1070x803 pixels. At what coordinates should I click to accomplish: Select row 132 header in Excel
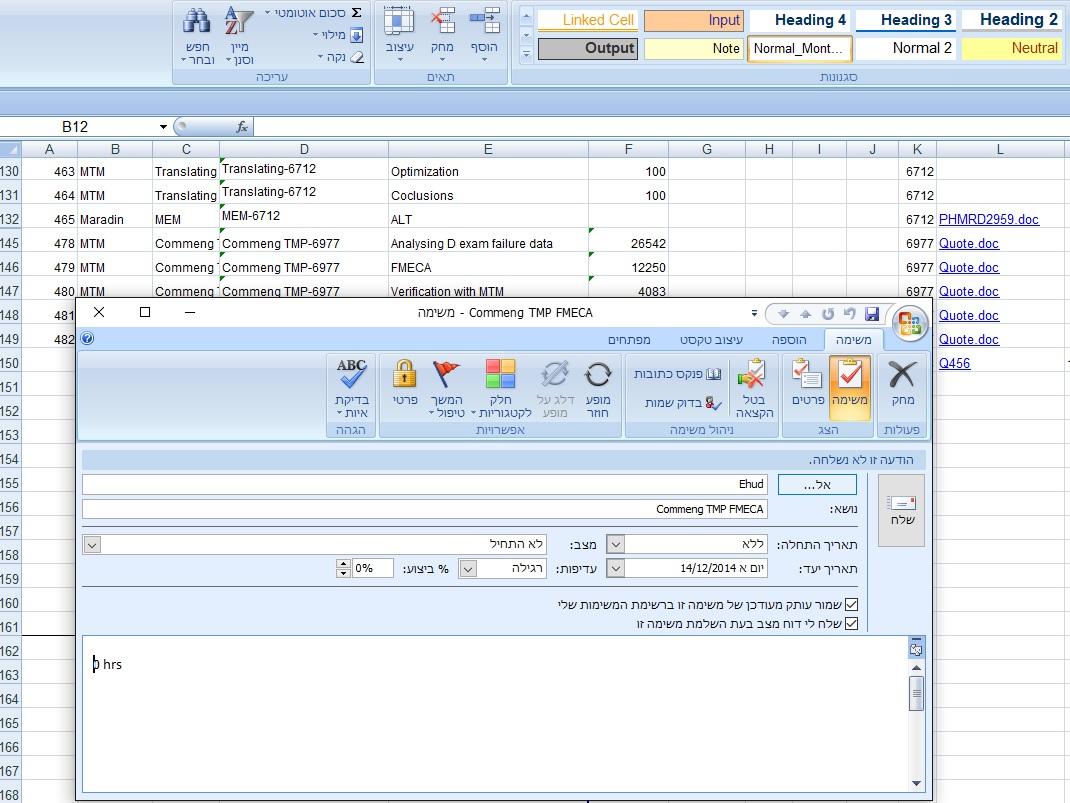click(x=10, y=220)
